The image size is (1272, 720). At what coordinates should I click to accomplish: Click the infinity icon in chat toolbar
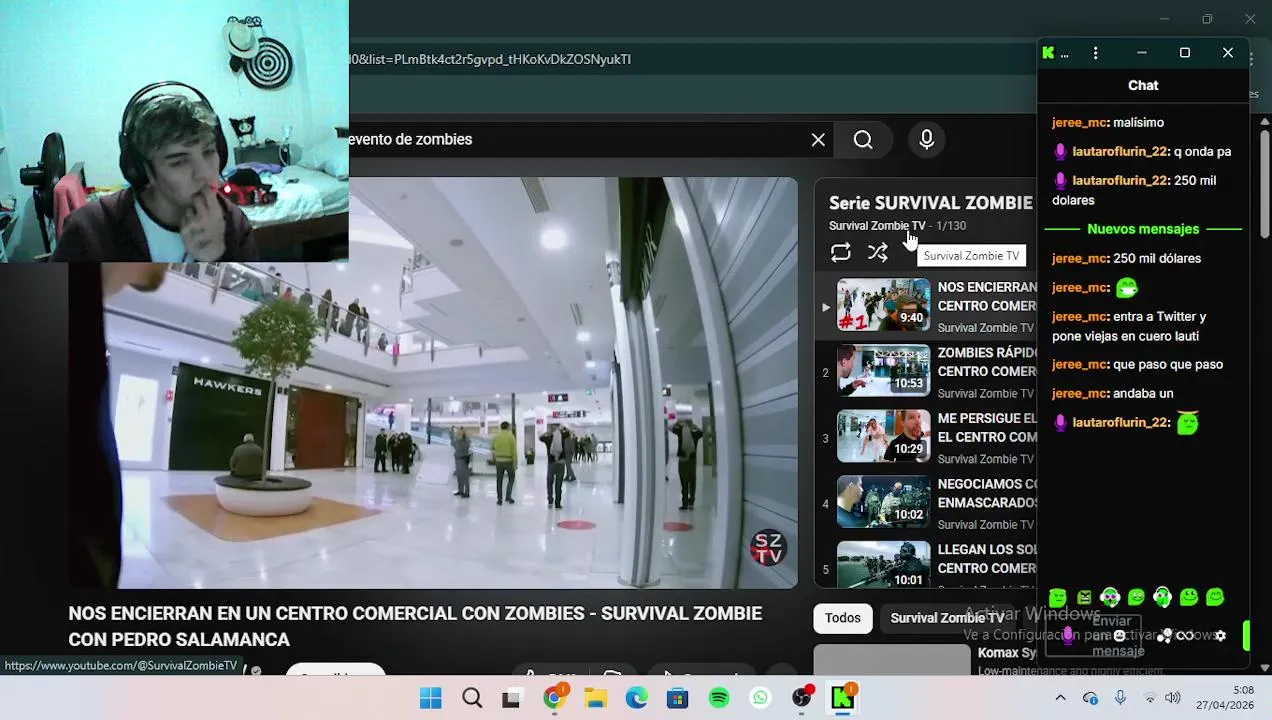pyautogui.click(x=1185, y=636)
